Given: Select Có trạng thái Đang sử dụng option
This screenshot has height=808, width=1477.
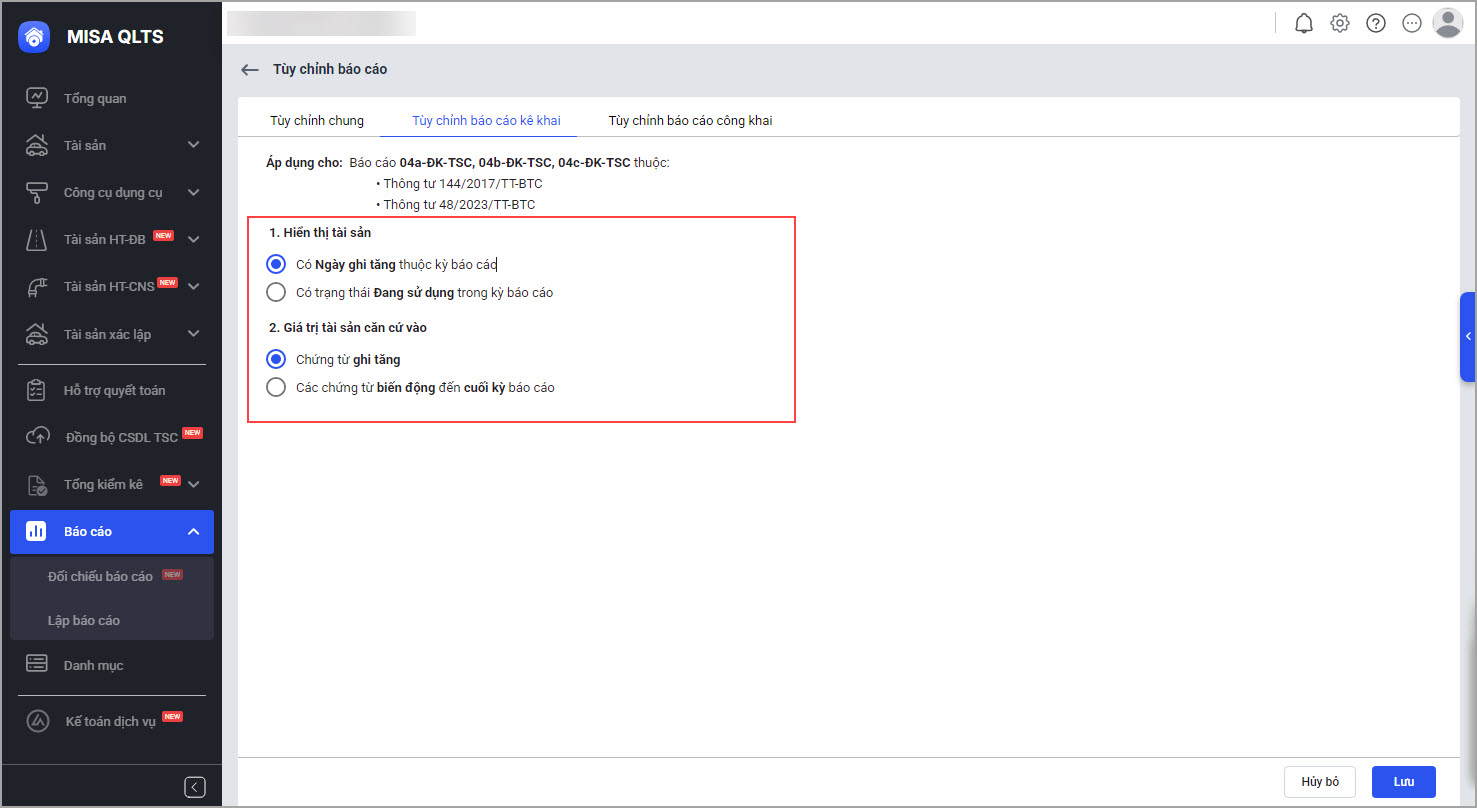Looking at the screenshot, I should click(276, 292).
